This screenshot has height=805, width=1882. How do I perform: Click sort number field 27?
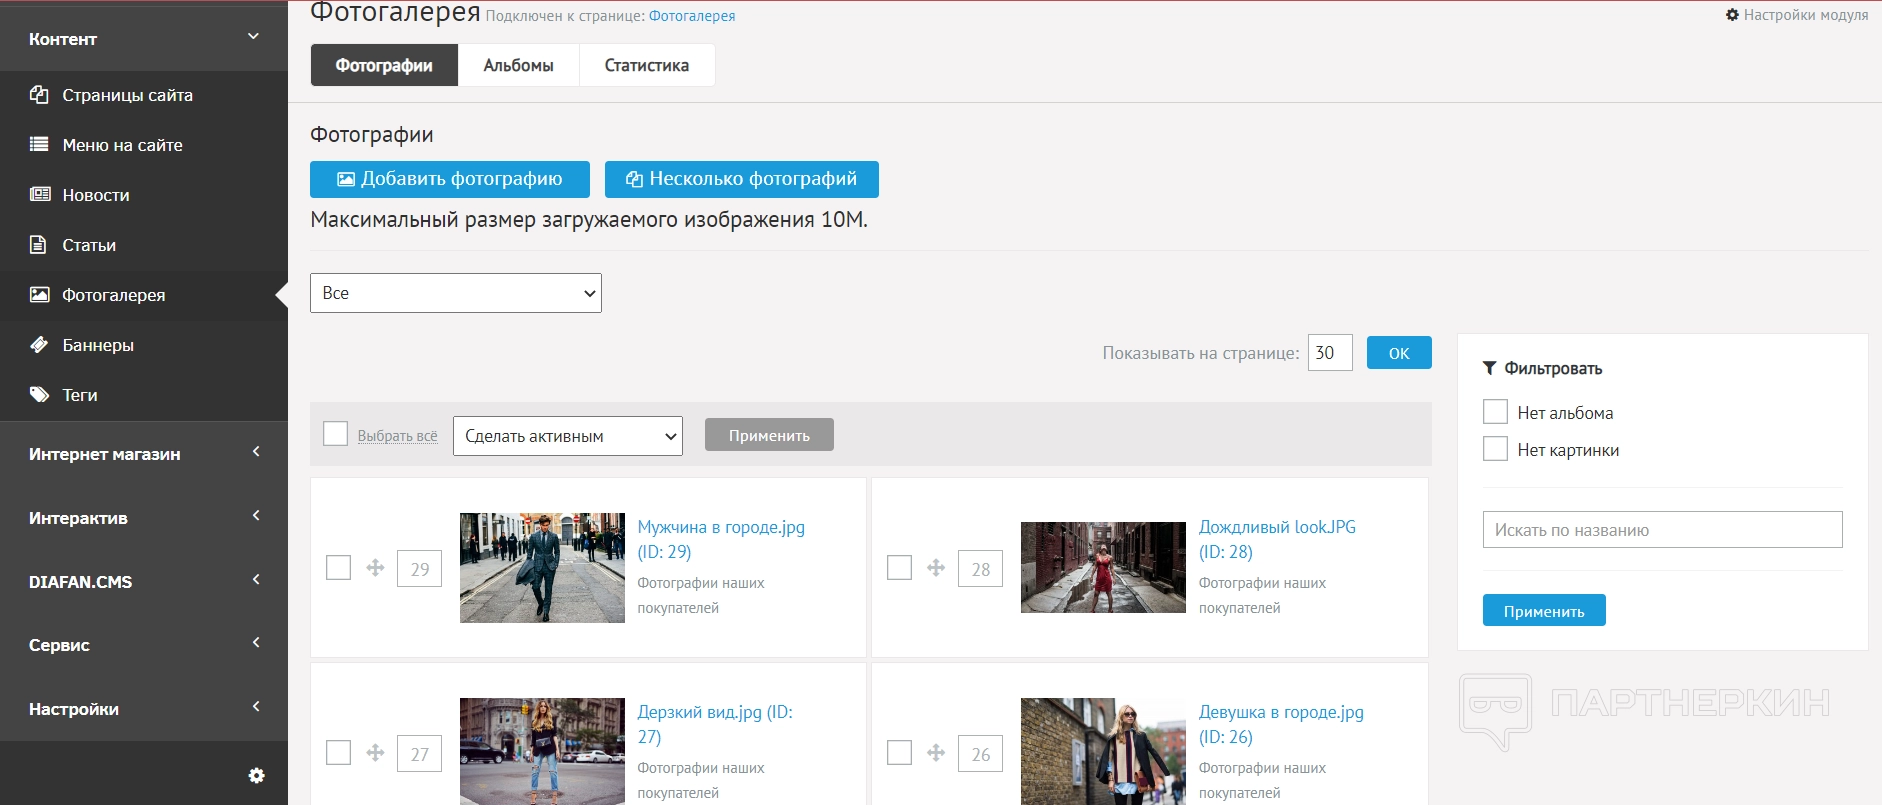click(420, 753)
